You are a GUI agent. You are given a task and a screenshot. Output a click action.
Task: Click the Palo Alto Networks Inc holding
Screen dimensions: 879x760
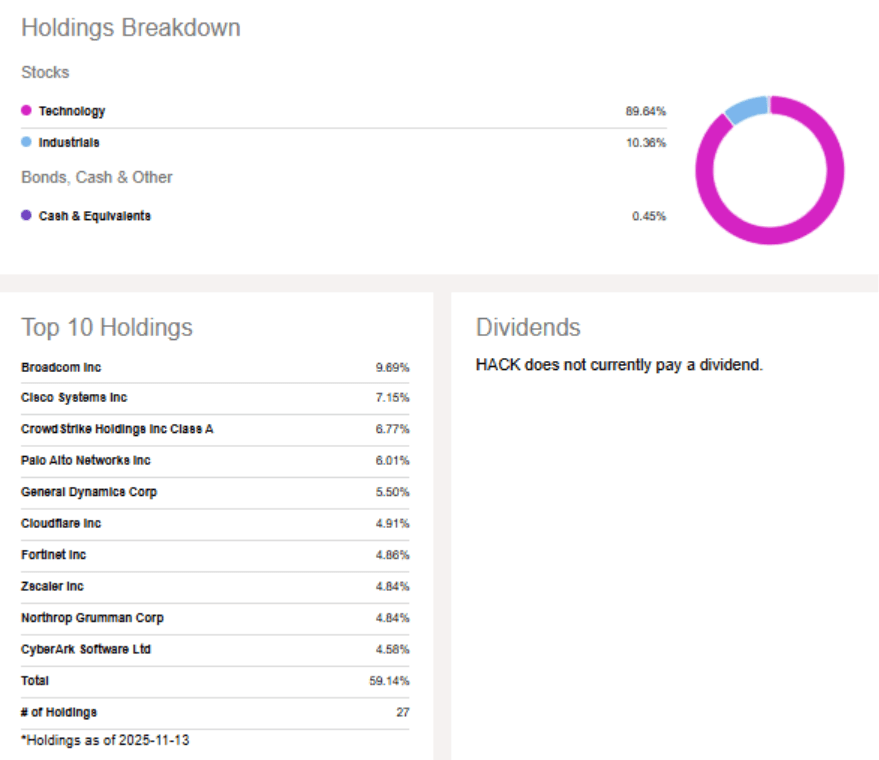[x=86, y=461]
